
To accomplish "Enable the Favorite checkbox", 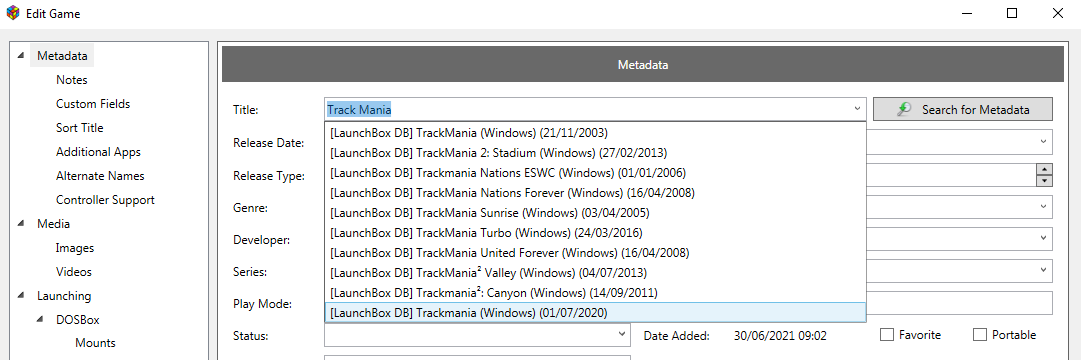I will [x=887, y=334].
